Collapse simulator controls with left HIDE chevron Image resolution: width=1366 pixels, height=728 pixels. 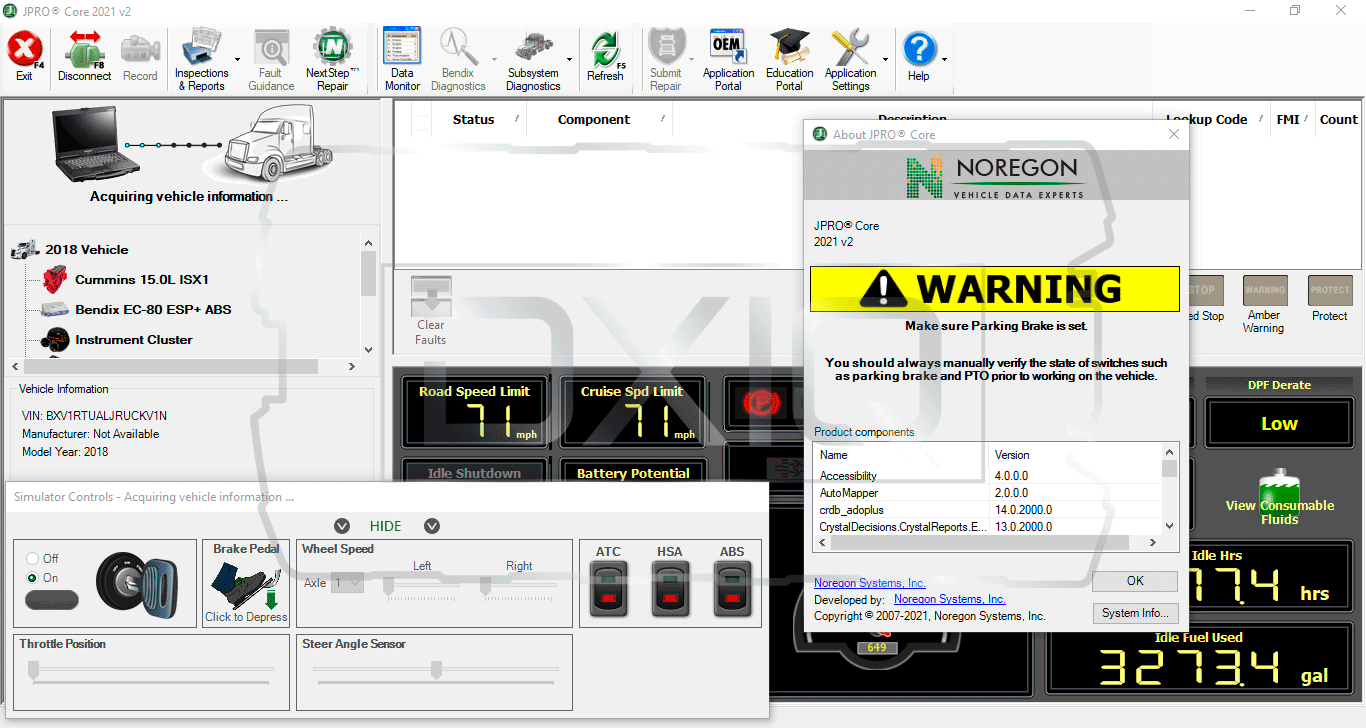coord(342,526)
